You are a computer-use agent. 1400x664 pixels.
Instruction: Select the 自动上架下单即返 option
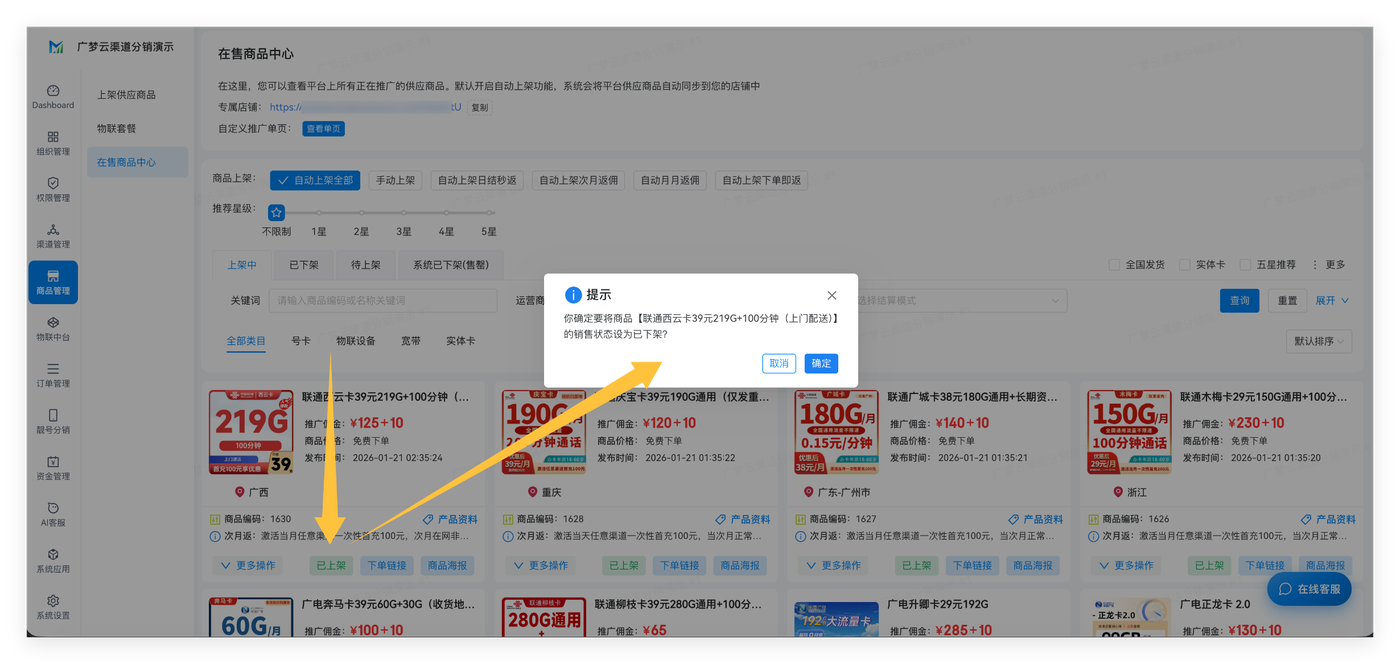point(762,181)
